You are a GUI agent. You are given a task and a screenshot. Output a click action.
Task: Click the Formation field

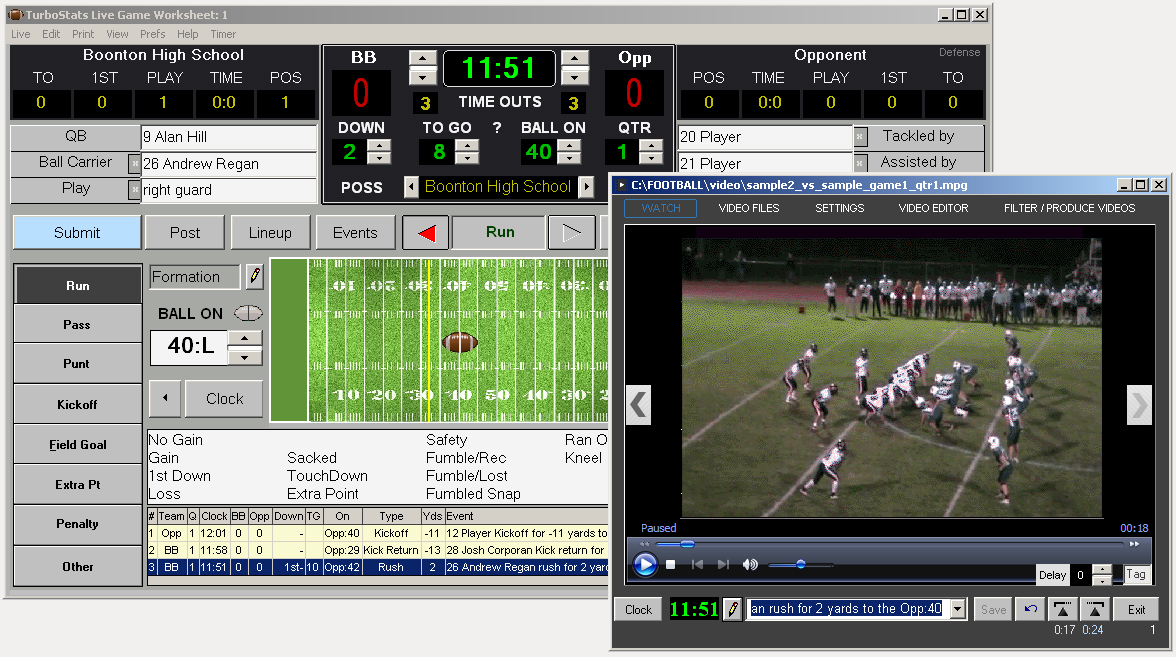(194, 277)
